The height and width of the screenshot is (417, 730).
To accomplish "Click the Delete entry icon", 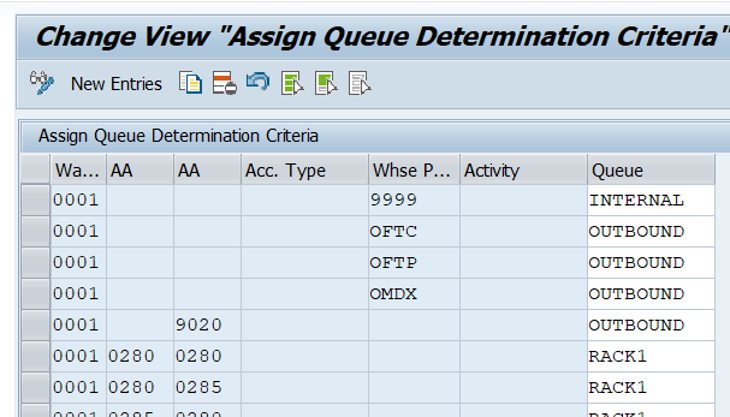I will pyautogui.click(x=224, y=83).
